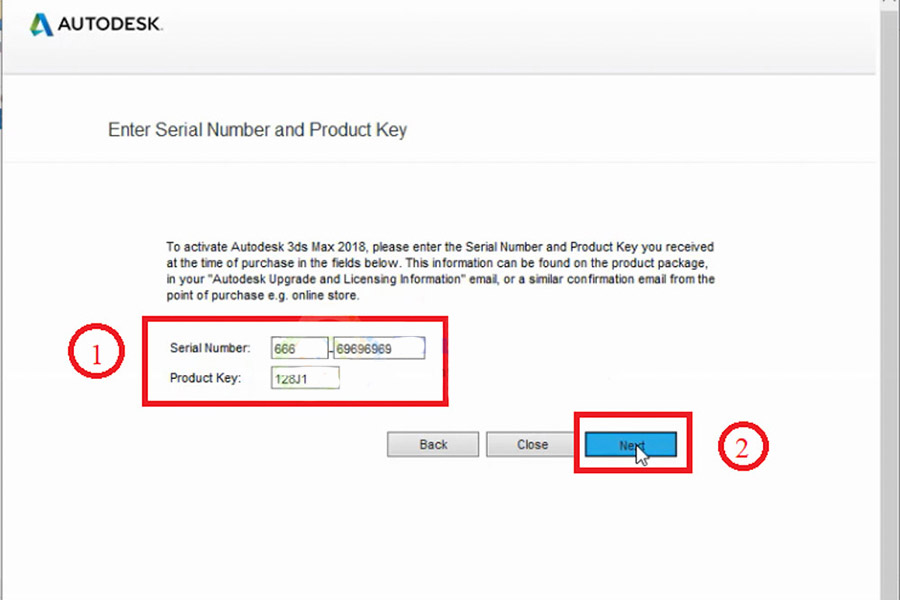Viewport: 900px width, 600px height.
Task: Click the "Product Key:" label
Action: point(207,378)
